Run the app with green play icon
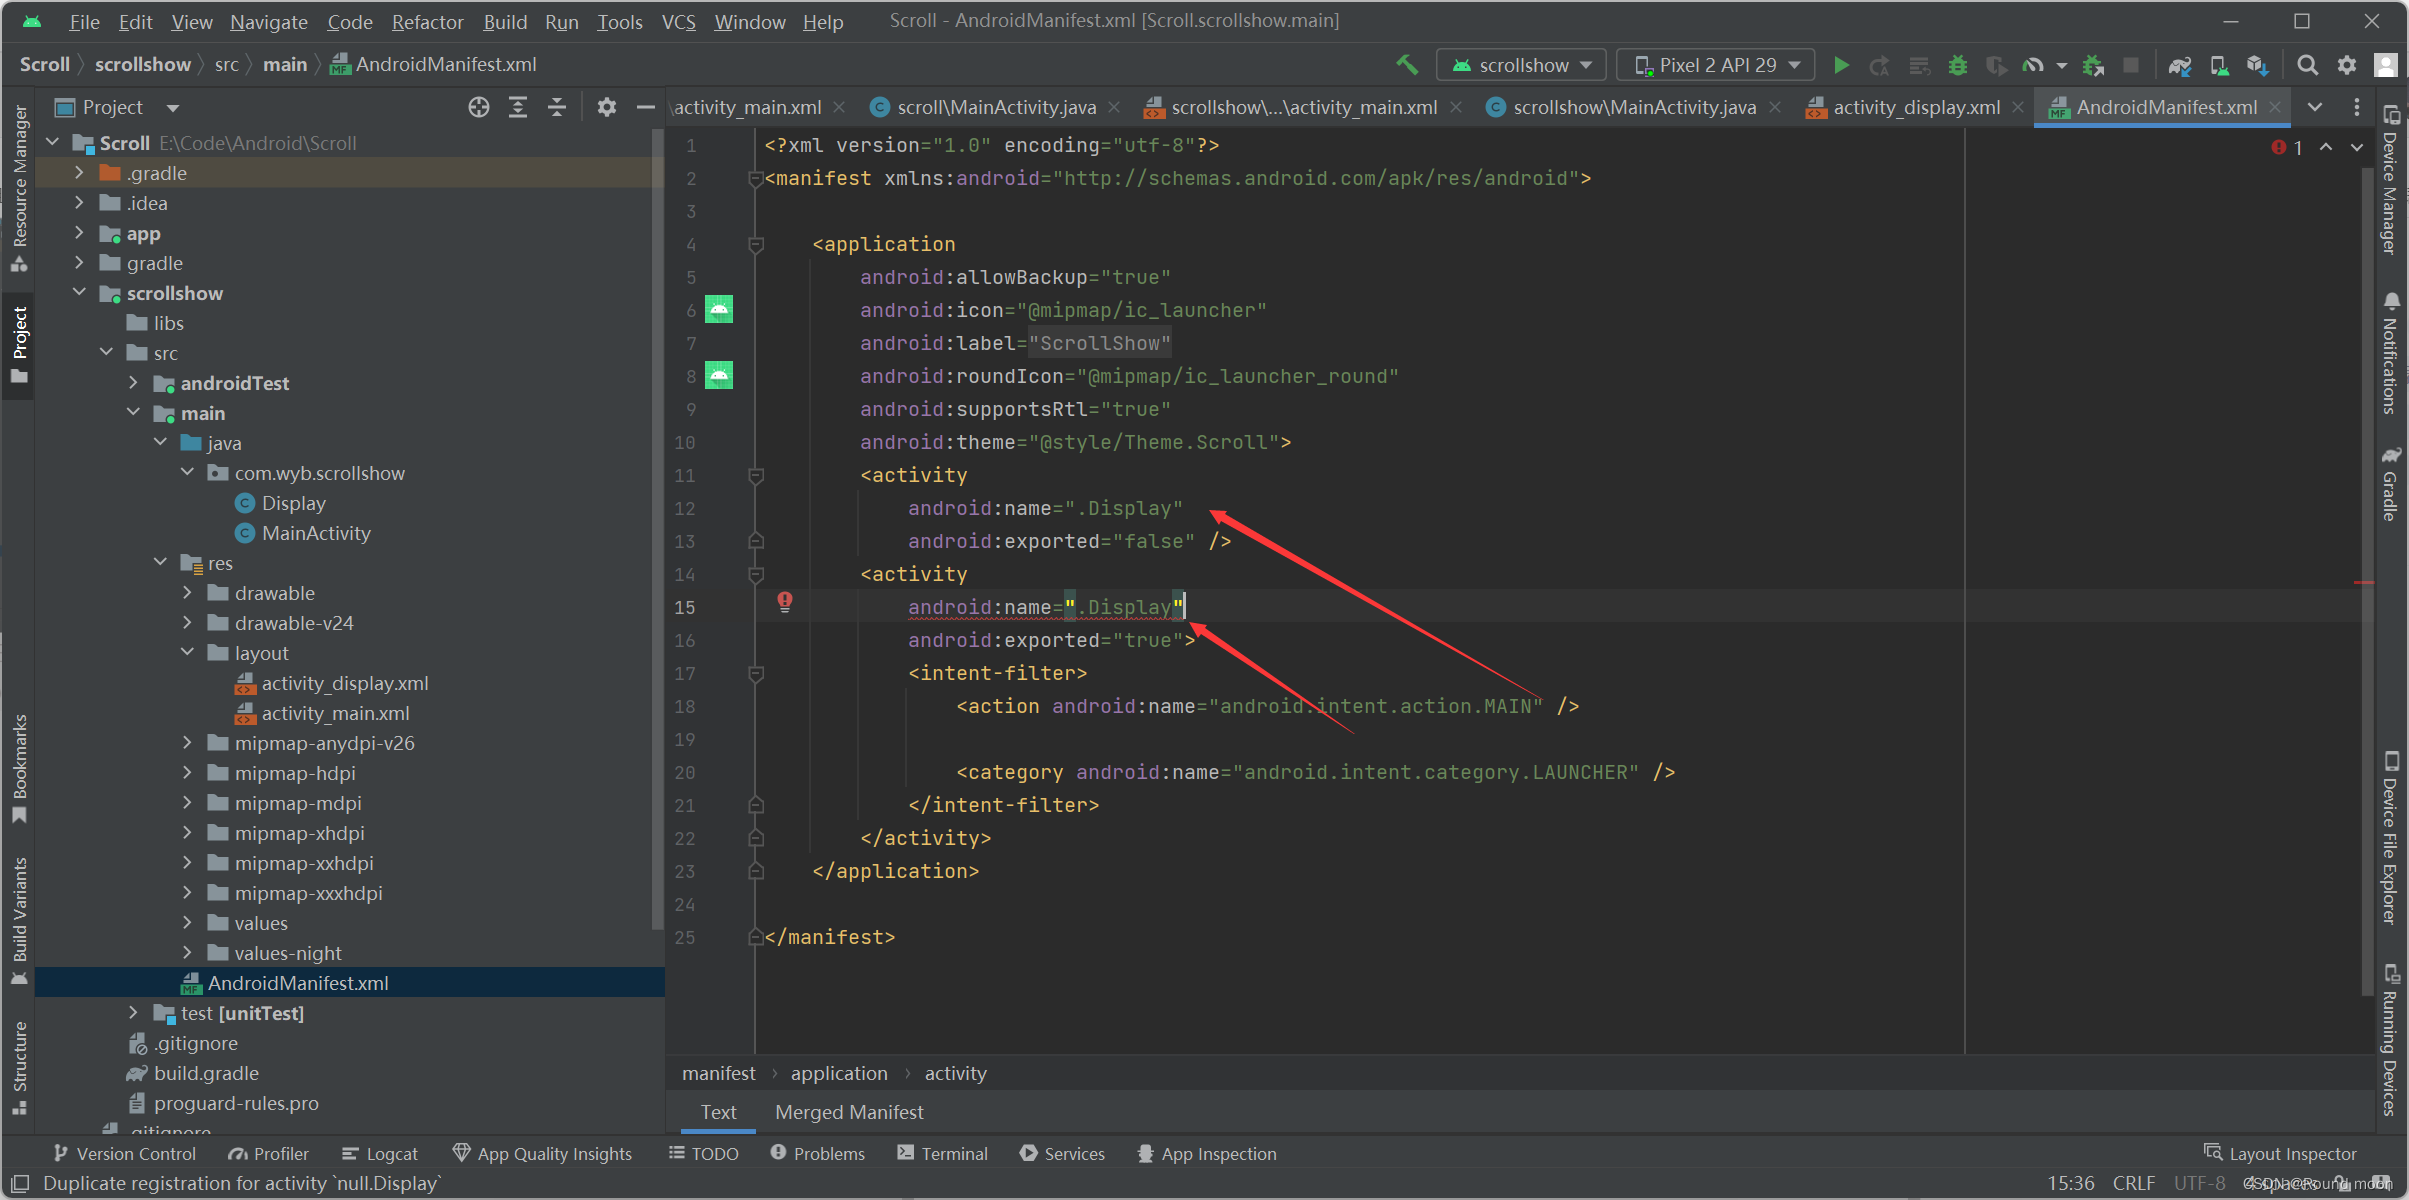This screenshot has height=1200, width=2409. tap(1840, 65)
